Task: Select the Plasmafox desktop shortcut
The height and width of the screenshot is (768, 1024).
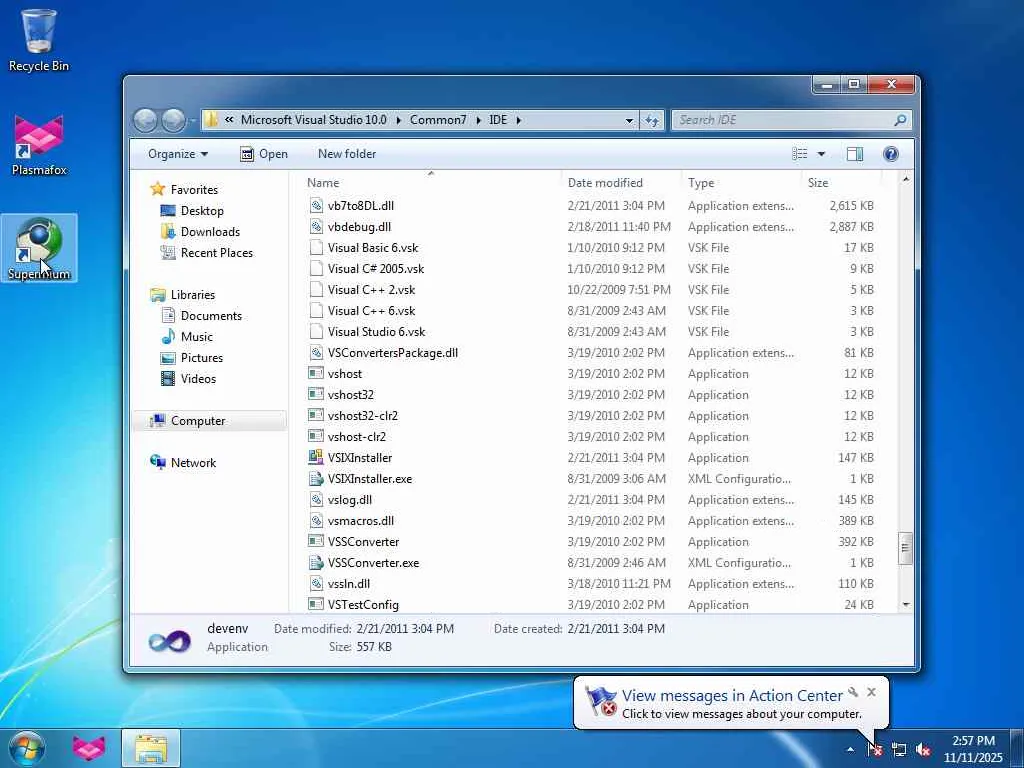Action: point(39,145)
